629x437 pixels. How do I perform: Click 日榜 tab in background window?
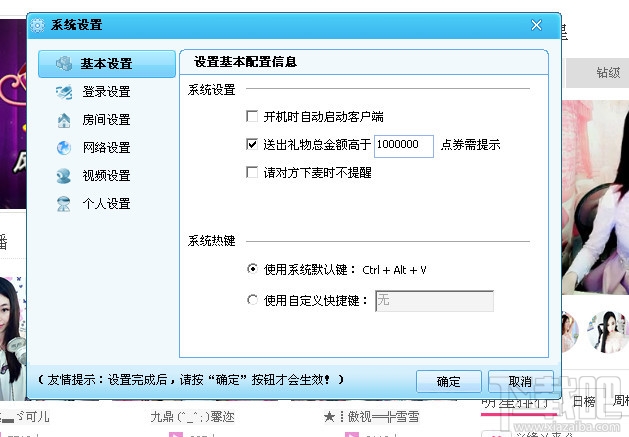[x=584, y=401]
